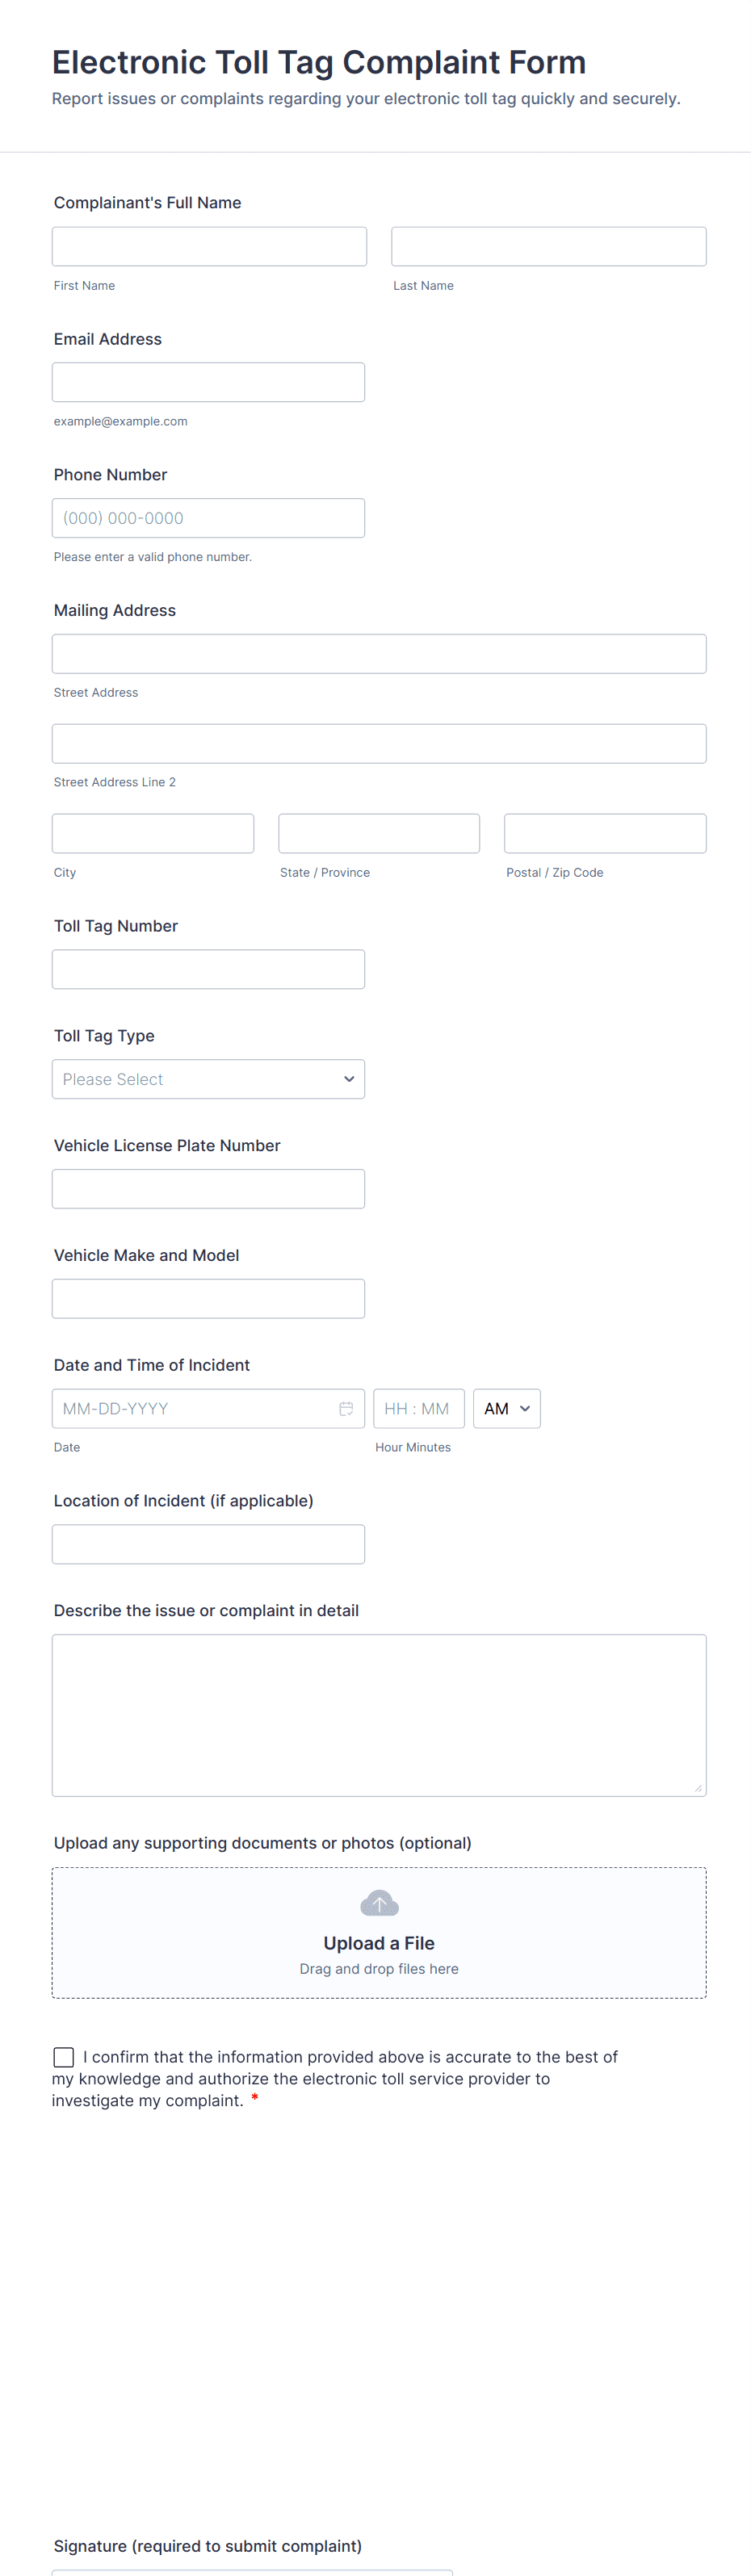This screenshot has width=751, height=2576.
Task: Click the cloud upload icon
Action: coord(379,1903)
